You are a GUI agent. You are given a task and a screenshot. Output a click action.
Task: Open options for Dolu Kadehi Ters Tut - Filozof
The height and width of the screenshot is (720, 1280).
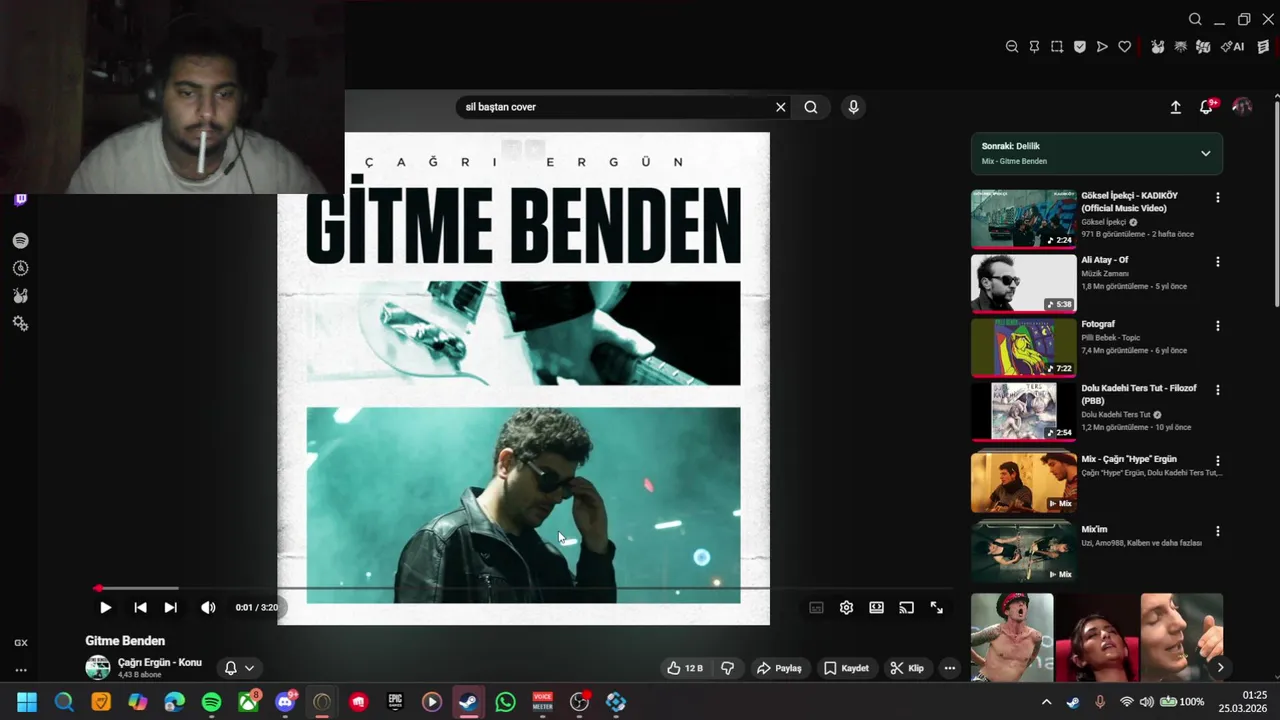click(1217, 390)
